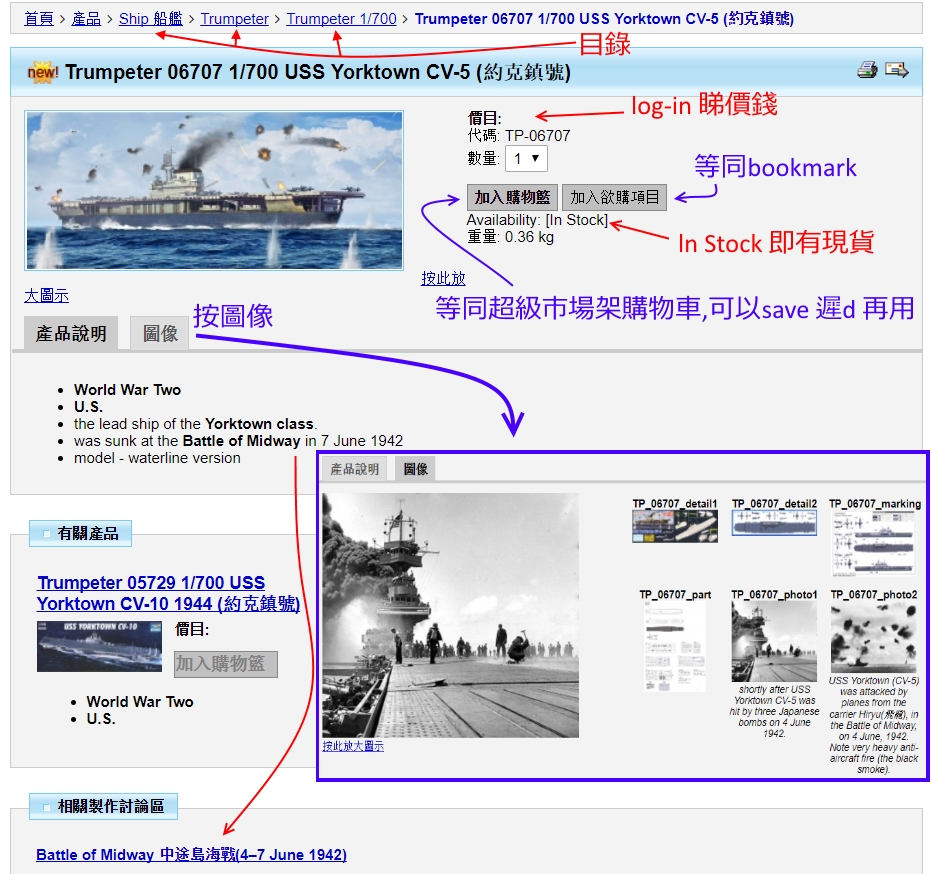This screenshot has height=874, width=931.
Task: Switch to the 圖像 tab
Action: 160,333
